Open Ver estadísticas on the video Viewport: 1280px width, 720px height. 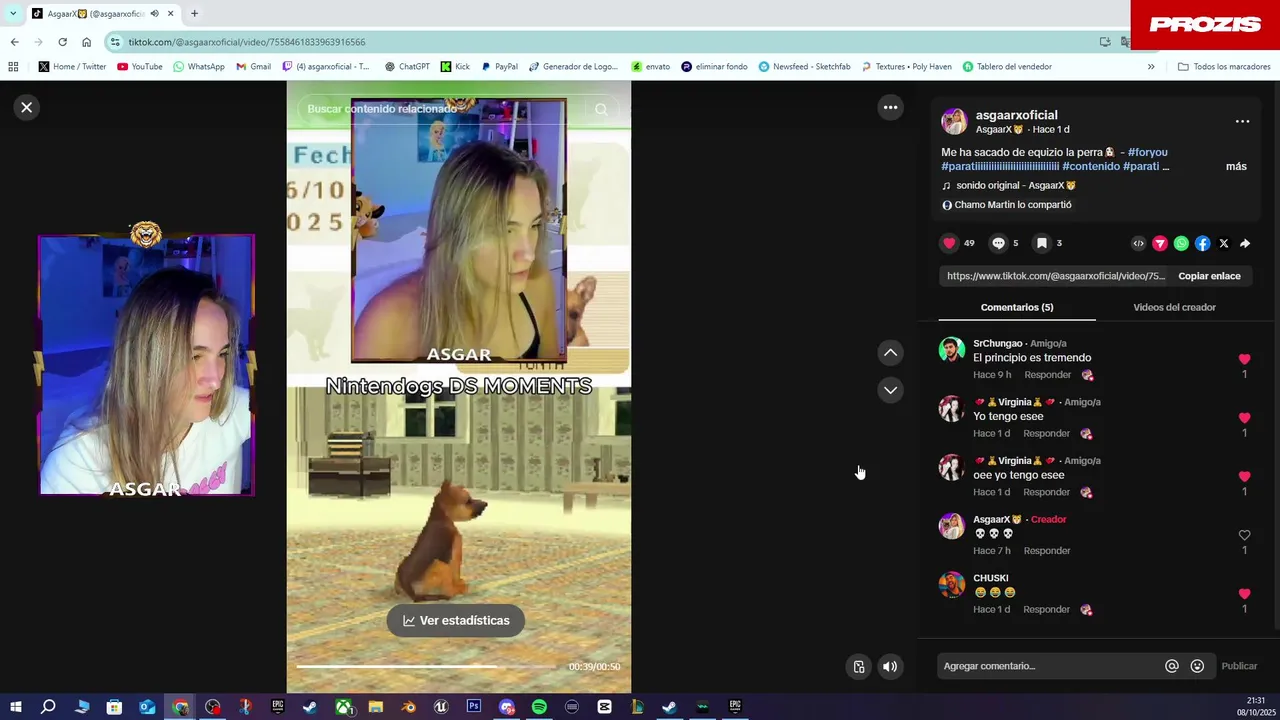[x=456, y=620]
